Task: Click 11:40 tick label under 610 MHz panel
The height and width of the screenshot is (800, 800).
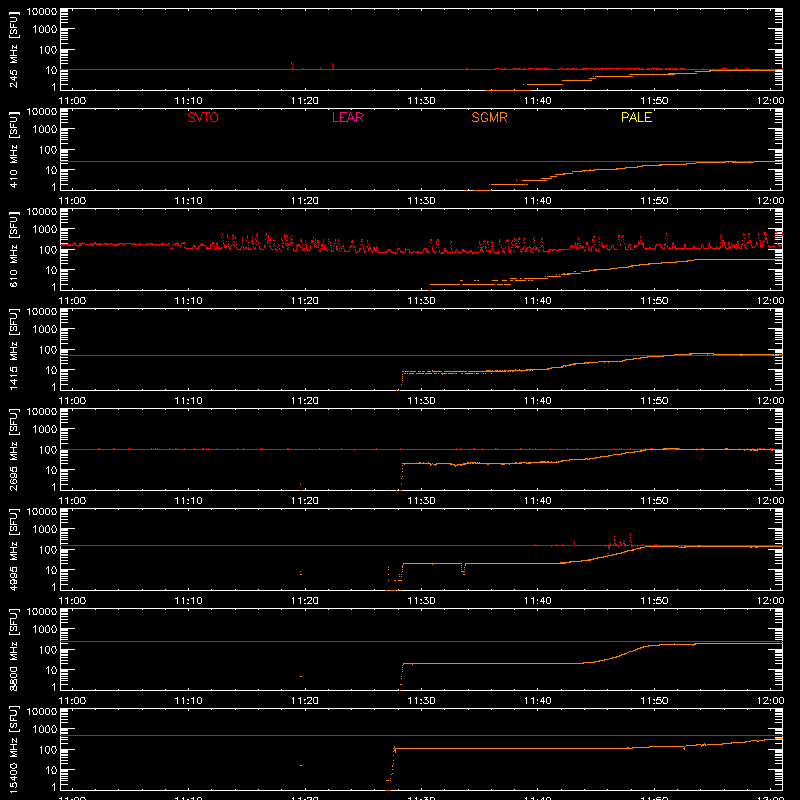Action: [537, 301]
